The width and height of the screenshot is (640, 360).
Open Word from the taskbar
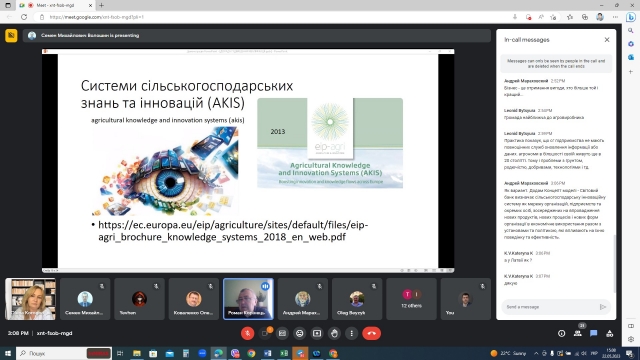[268, 353]
